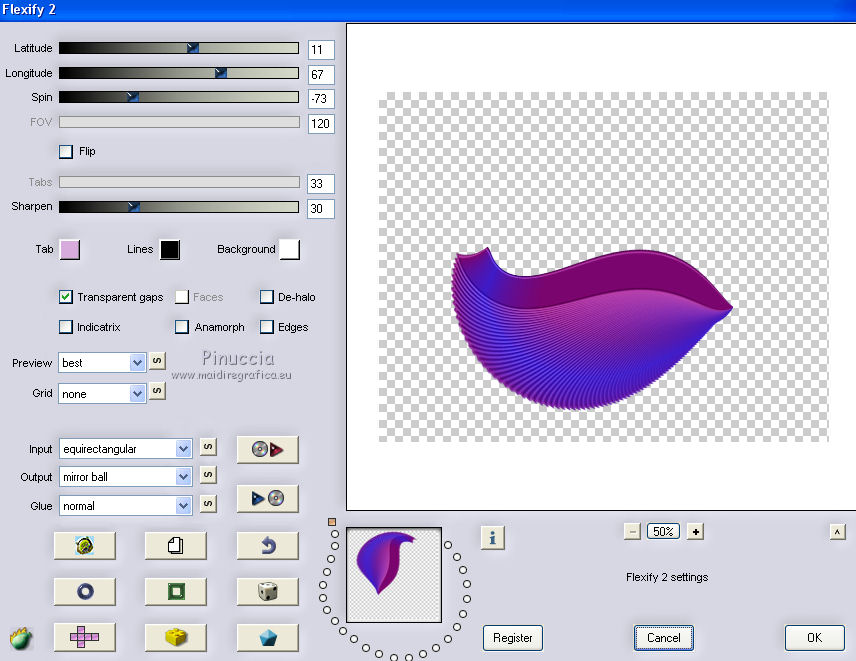Open the Grid dropdown
This screenshot has height=661, width=856.
102,394
